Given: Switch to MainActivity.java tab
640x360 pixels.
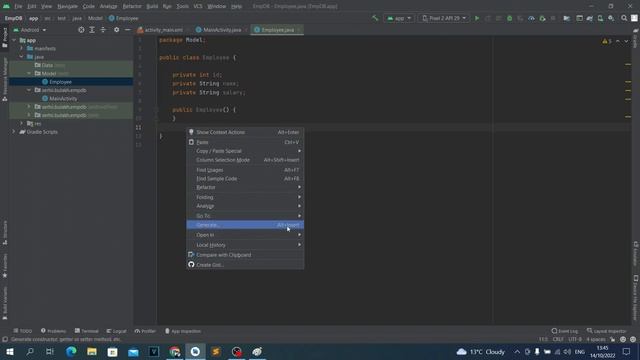Looking at the screenshot, I should coord(221,30).
